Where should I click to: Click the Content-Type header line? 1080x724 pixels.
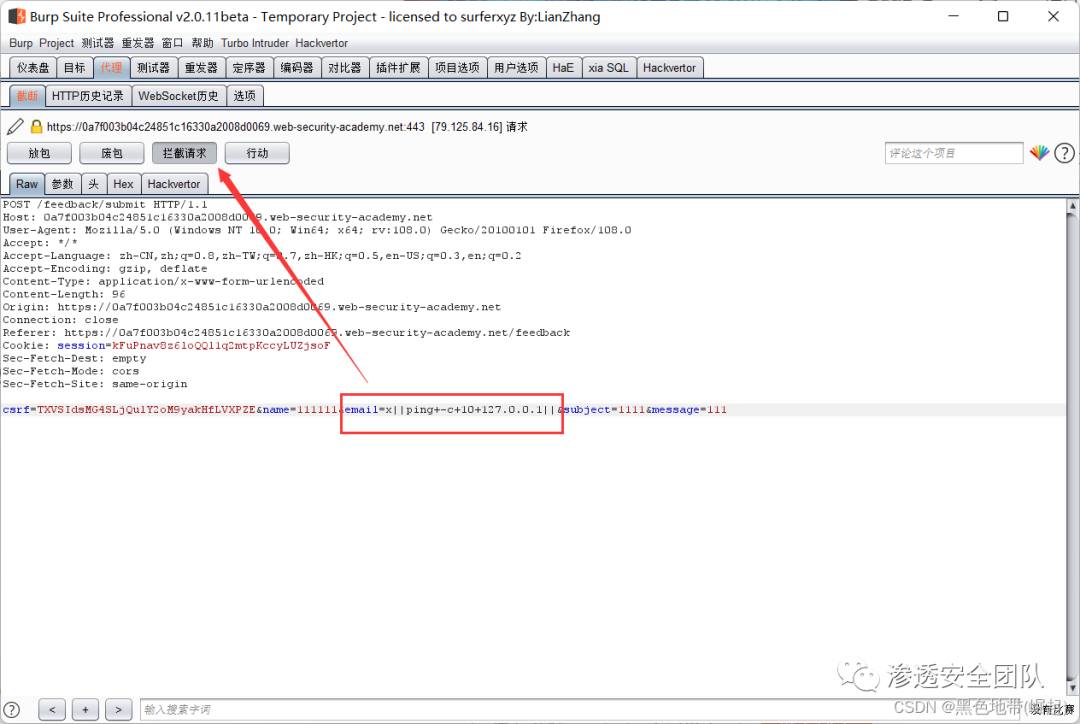pos(163,282)
